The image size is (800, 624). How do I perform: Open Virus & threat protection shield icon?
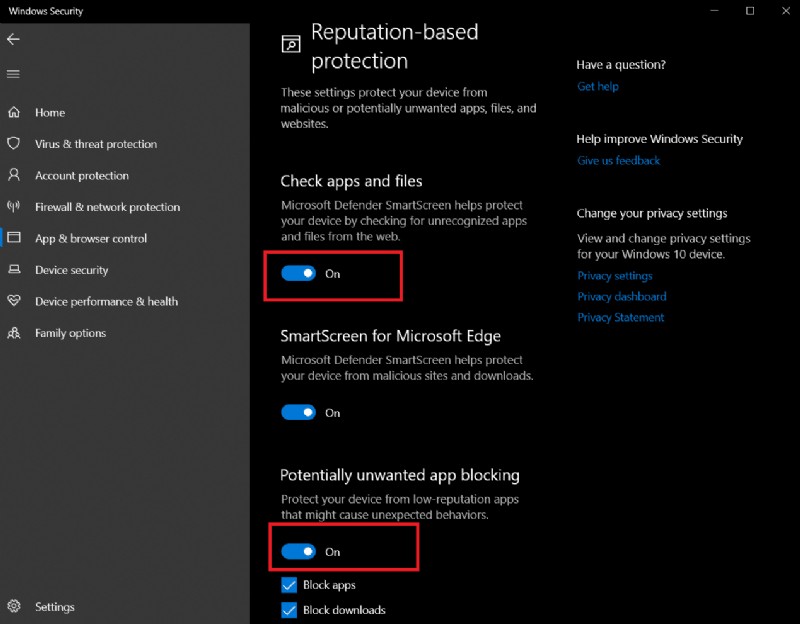click(14, 144)
